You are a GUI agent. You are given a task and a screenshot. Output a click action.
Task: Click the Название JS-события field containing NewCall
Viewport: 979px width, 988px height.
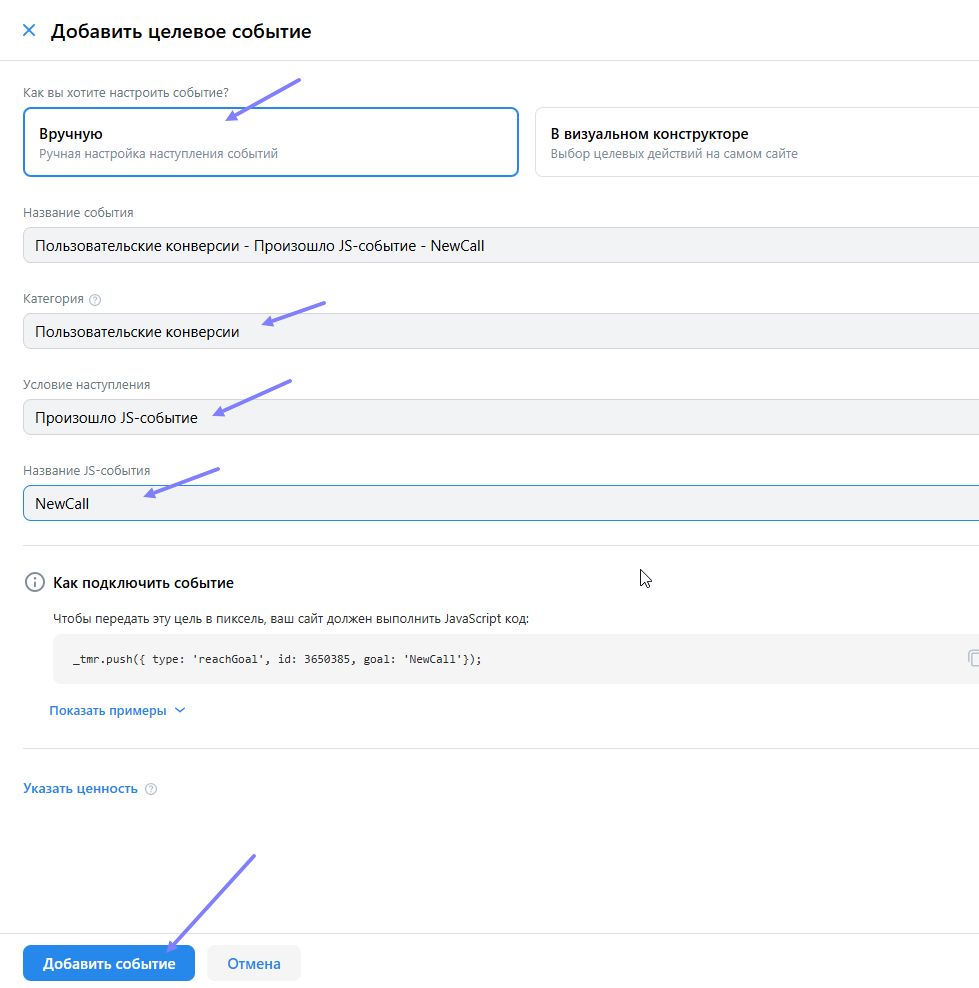tap(500, 503)
